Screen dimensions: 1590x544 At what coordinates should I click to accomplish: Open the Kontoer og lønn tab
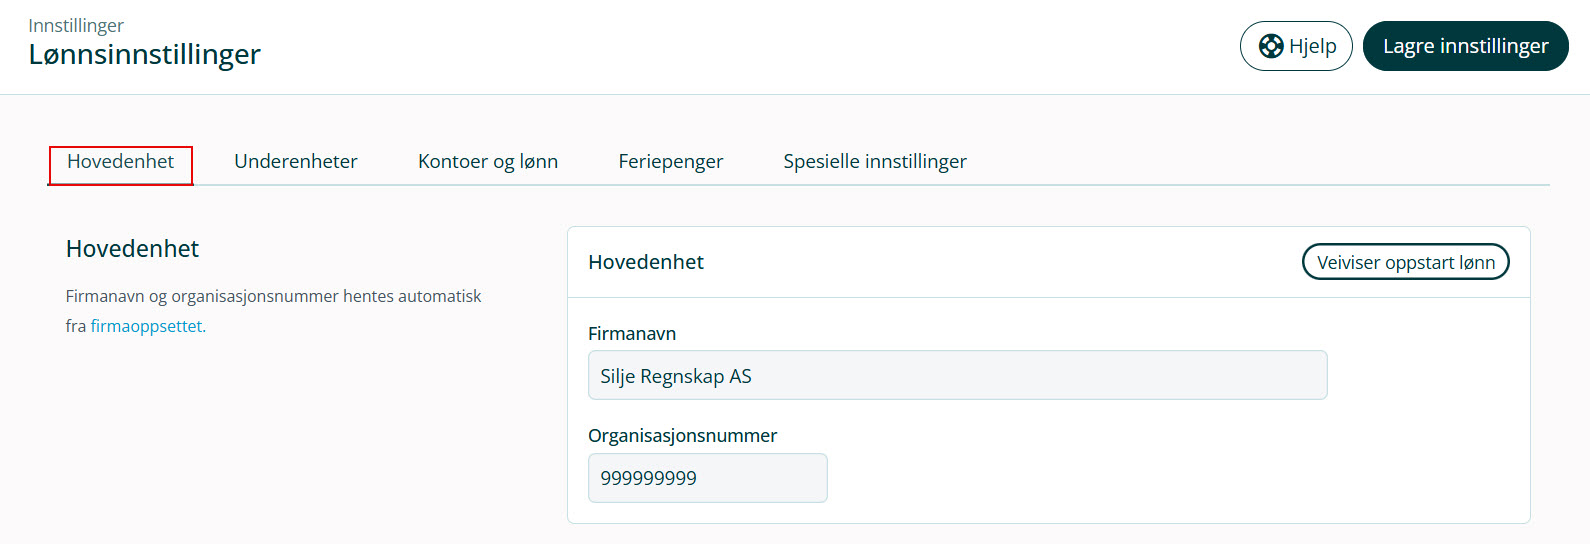click(488, 162)
